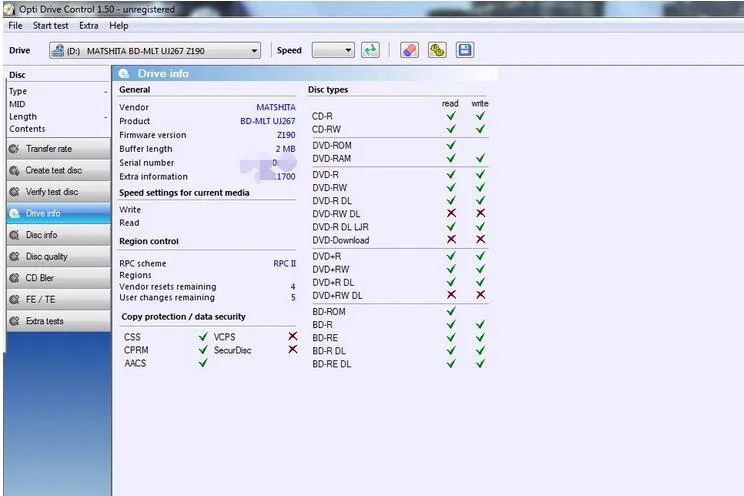Open the Create test disc panel
The height and width of the screenshot is (496, 744).
(x=59, y=170)
